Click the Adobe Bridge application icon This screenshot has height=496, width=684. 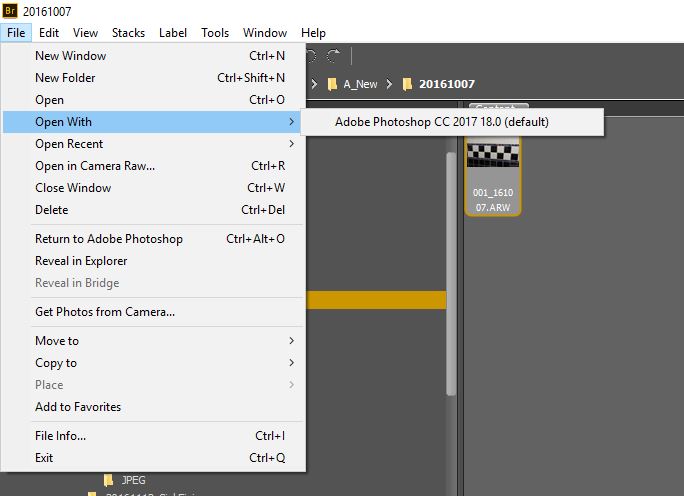pos(10,10)
